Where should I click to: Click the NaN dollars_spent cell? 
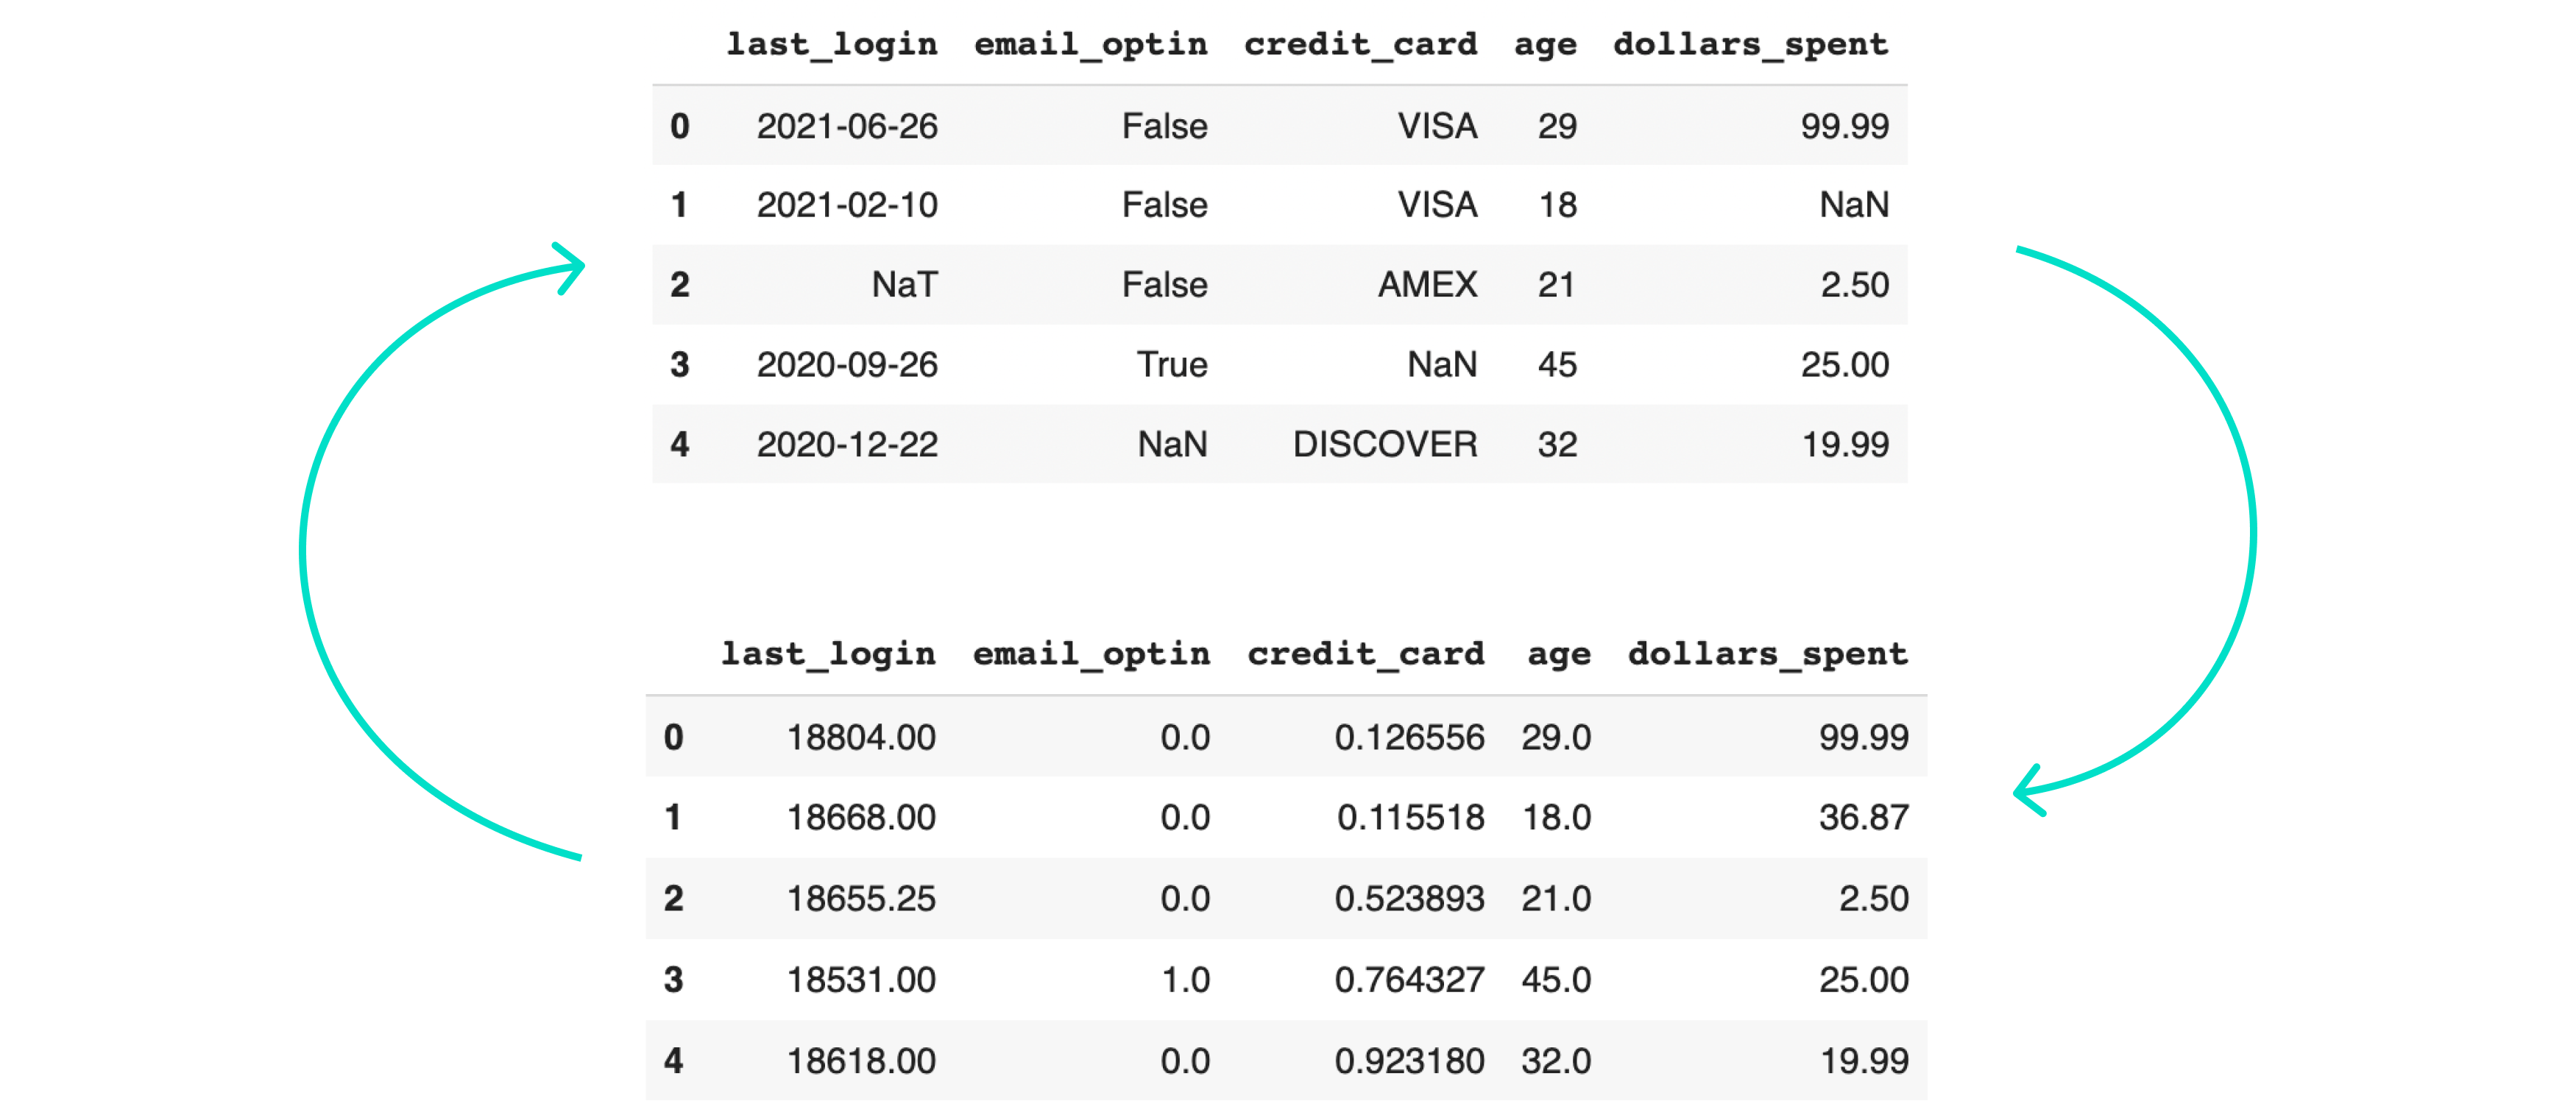click(x=1853, y=205)
